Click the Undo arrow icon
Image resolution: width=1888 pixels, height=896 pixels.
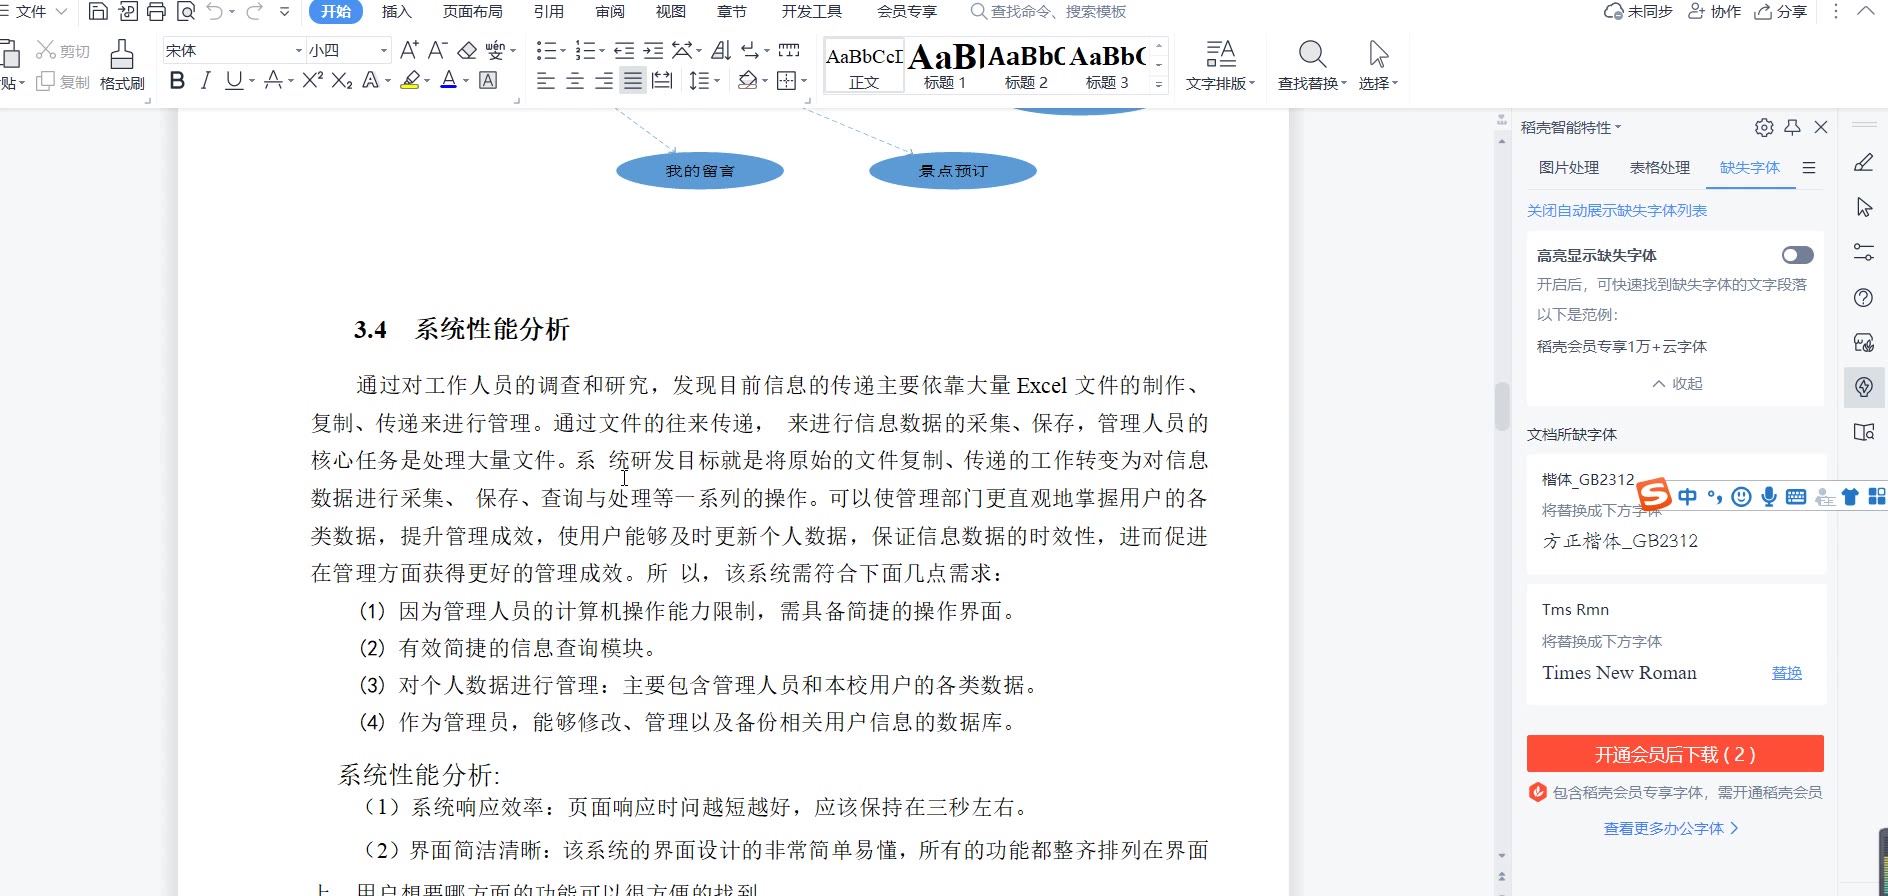[215, 12]
